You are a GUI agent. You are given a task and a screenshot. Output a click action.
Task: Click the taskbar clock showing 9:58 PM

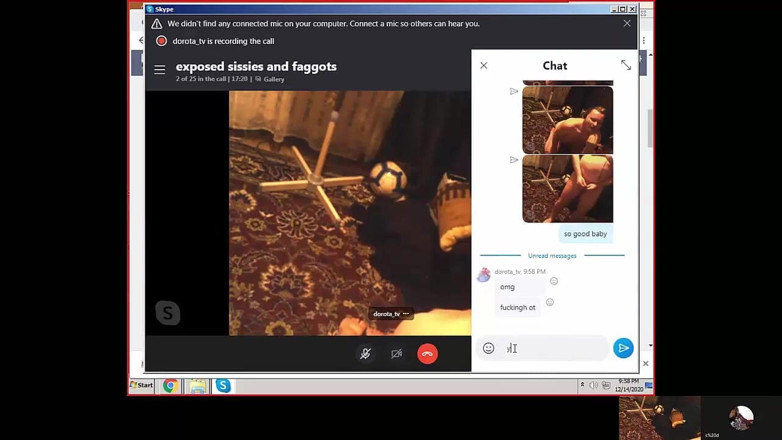[x=629, y=385]
